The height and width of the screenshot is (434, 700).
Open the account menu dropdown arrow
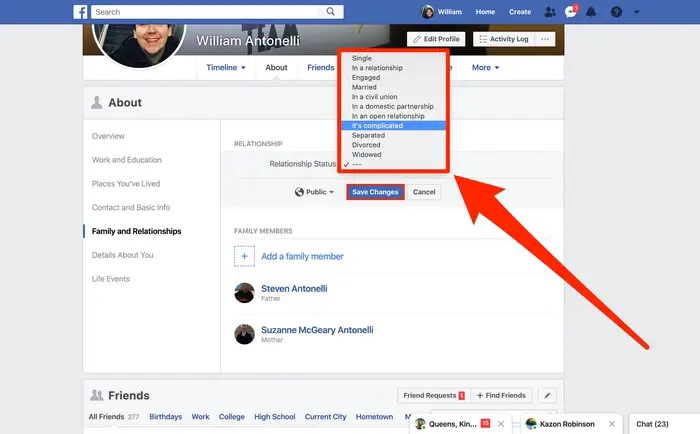(x=637, y=12)
